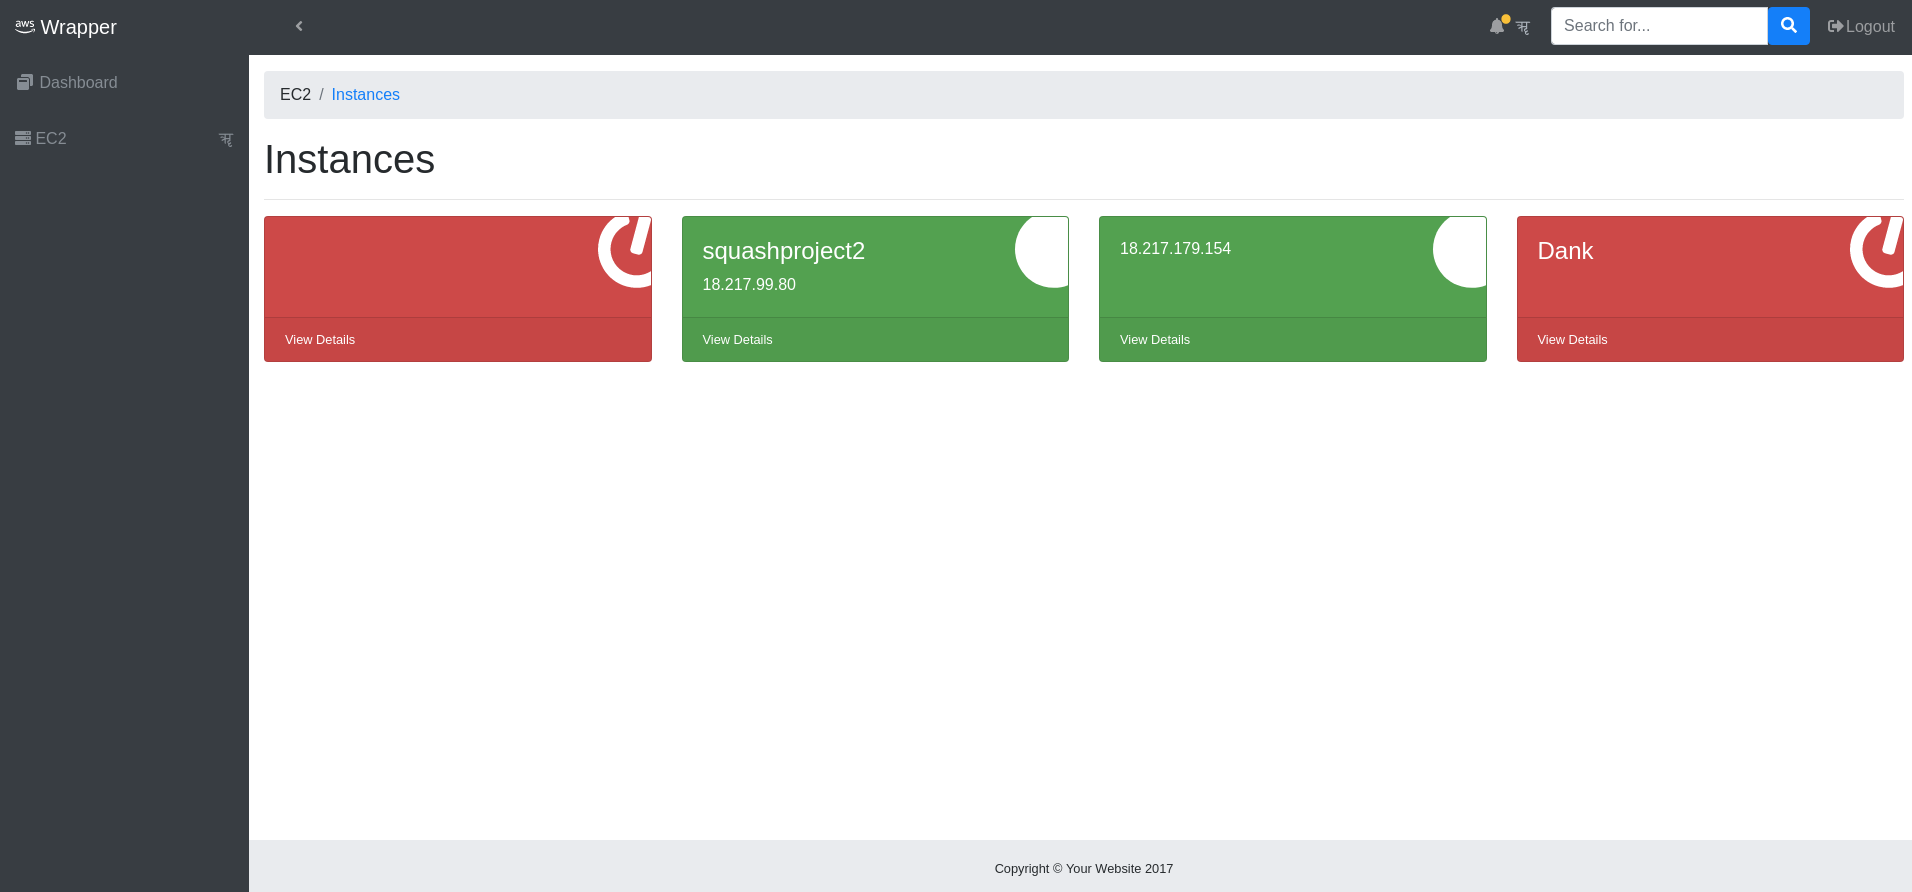The height and width of the screenshot is (892, 1912).
Task: Click the EC2 breadcrumb text
Action: click(x=295, y=94)
